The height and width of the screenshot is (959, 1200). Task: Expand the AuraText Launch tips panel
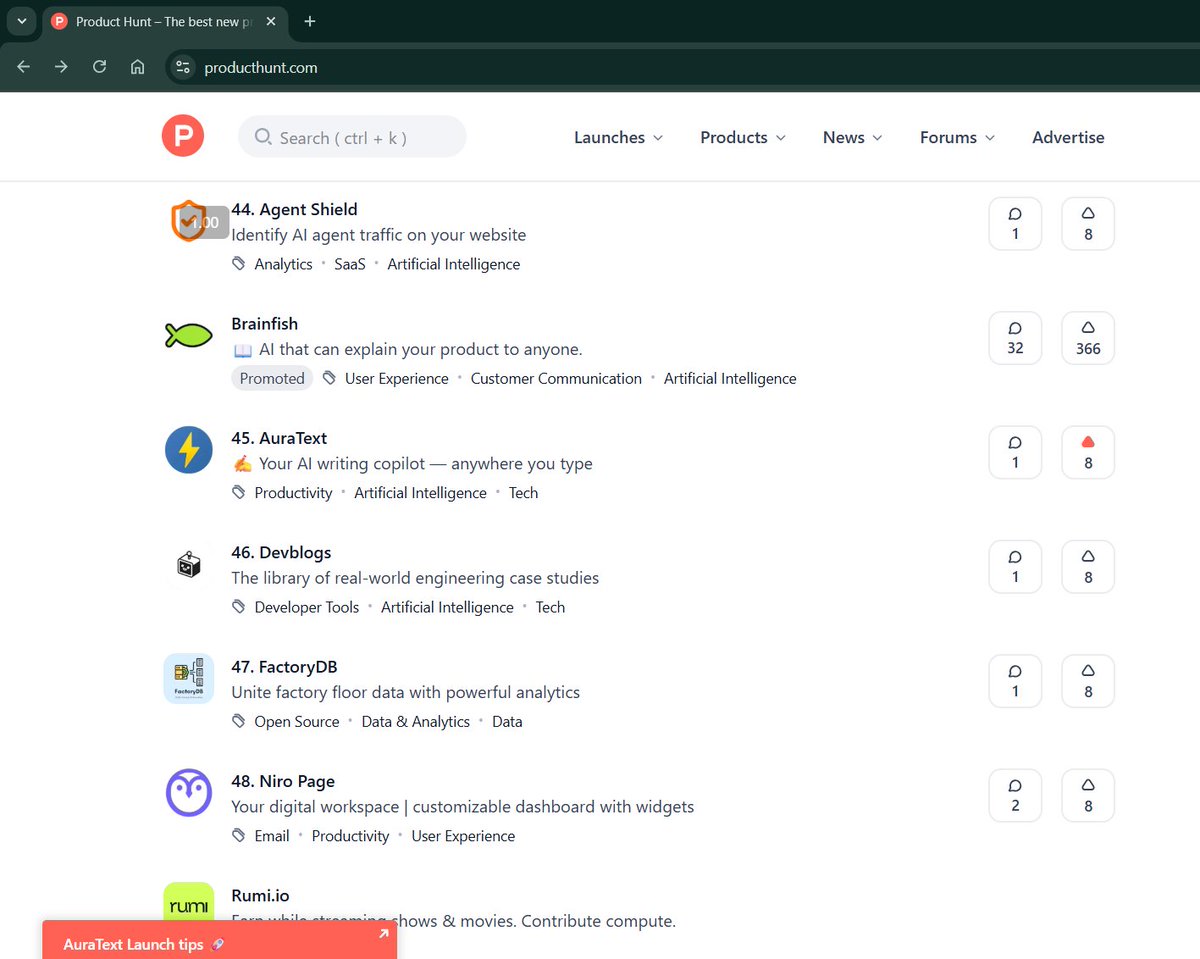219,940
